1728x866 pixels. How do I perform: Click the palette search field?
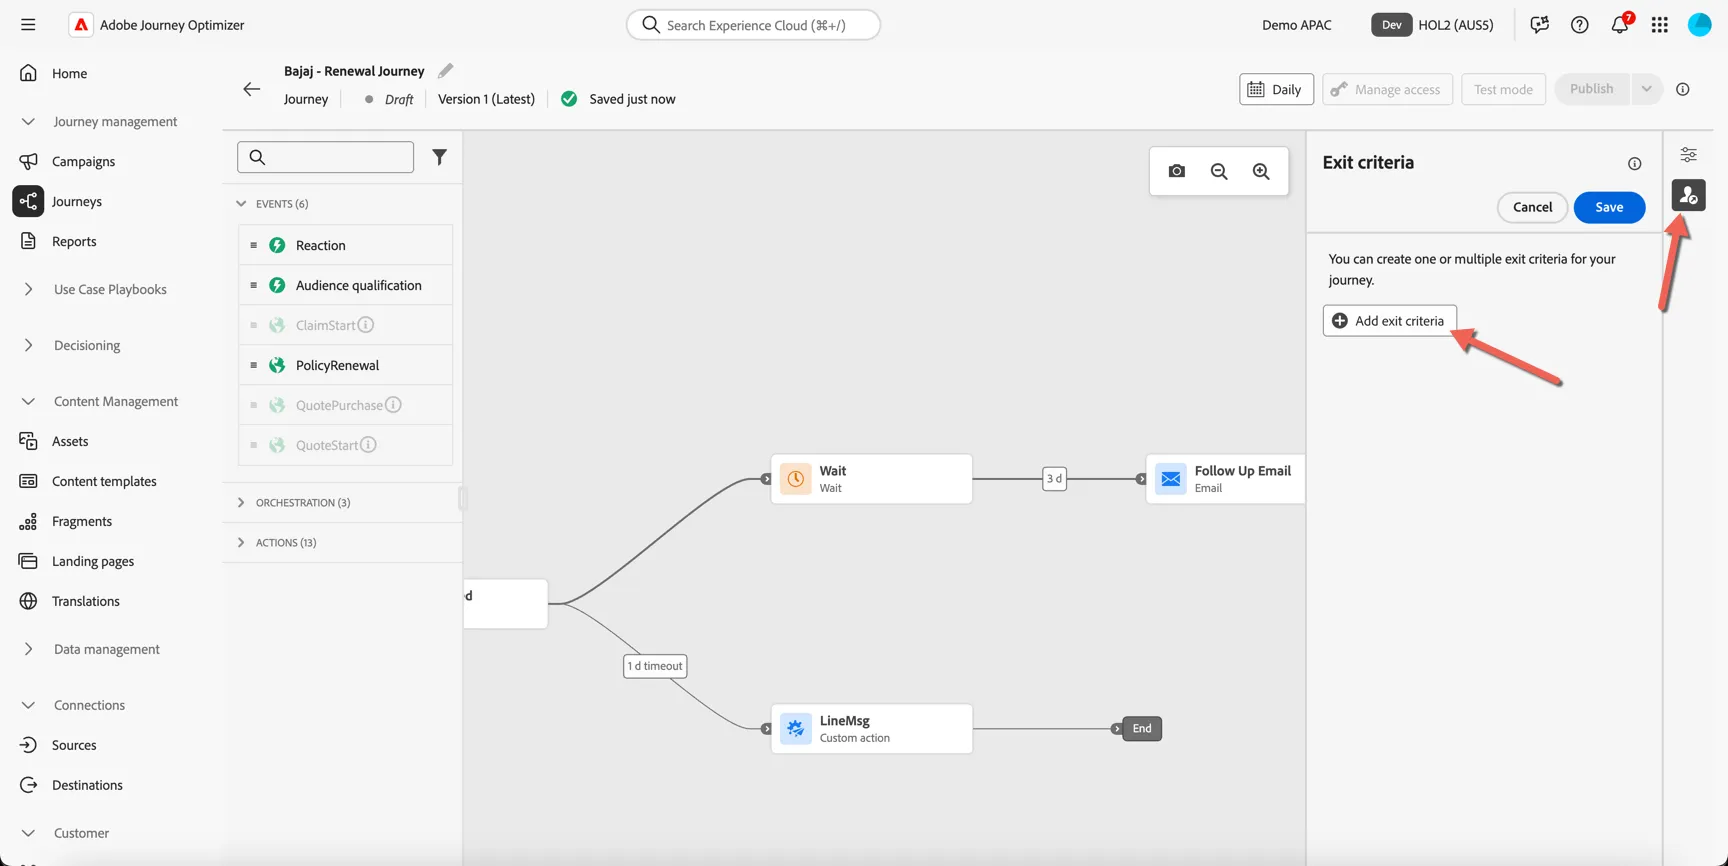325,157
